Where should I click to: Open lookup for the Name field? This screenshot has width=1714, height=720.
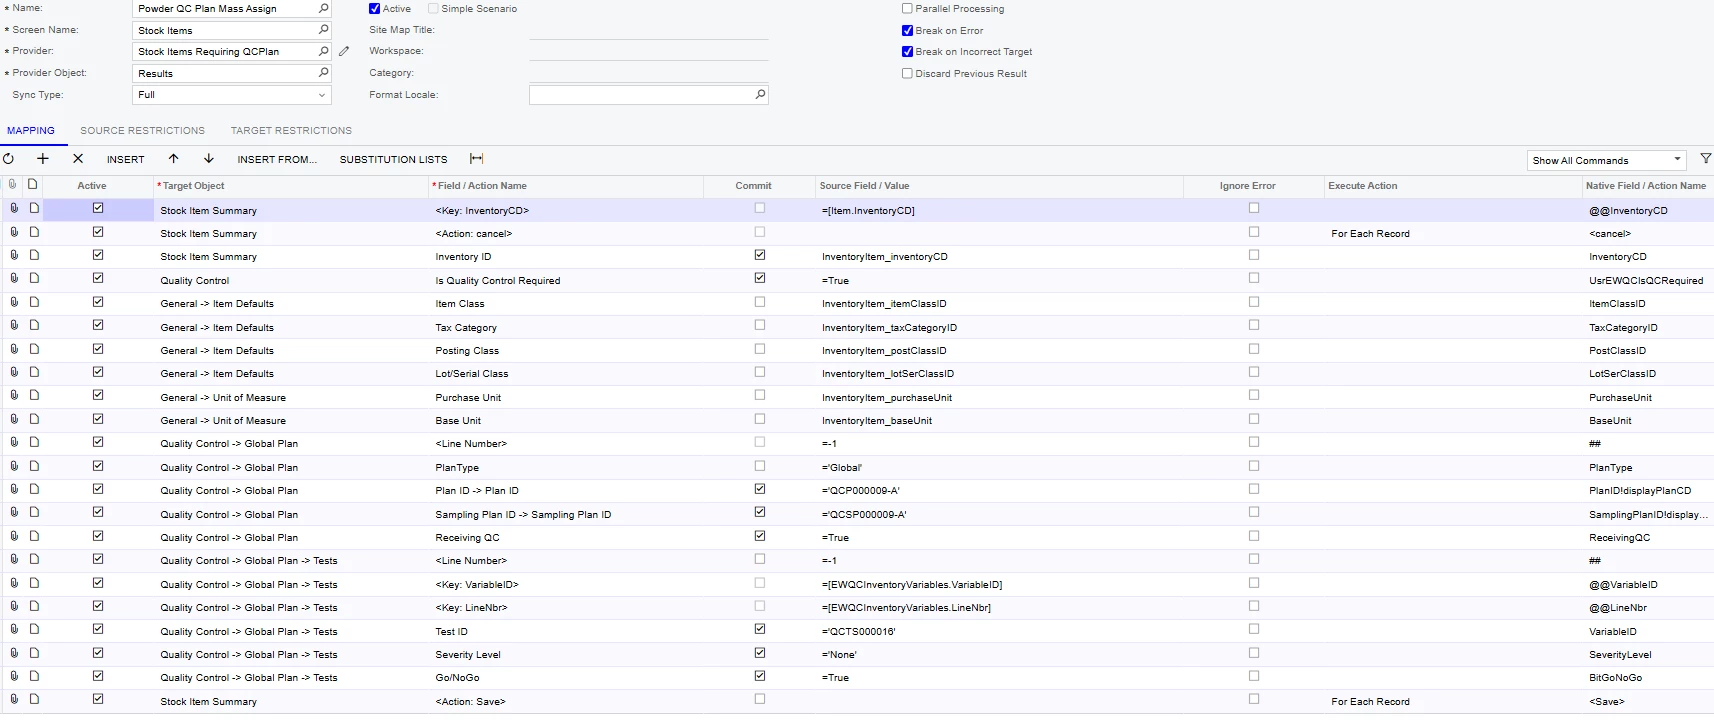coord(323,8)
